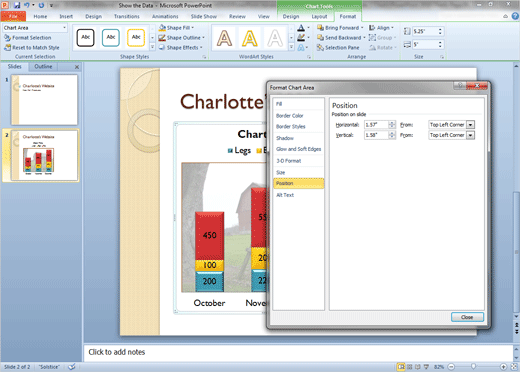Select Border Color category in dialog
The image size is (520, 372).
coord(298,116)
